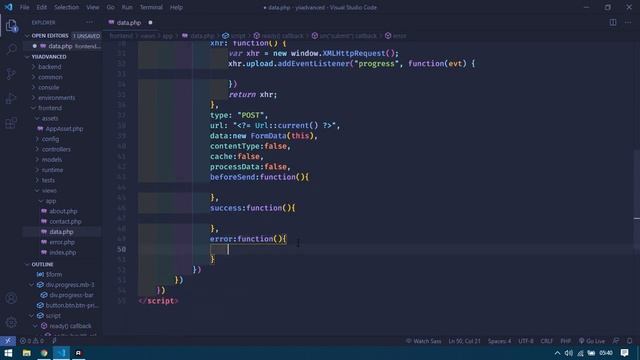Open the Go menu
The height and width of the screenshot is (360, 640).
click(x=111, y=7)
